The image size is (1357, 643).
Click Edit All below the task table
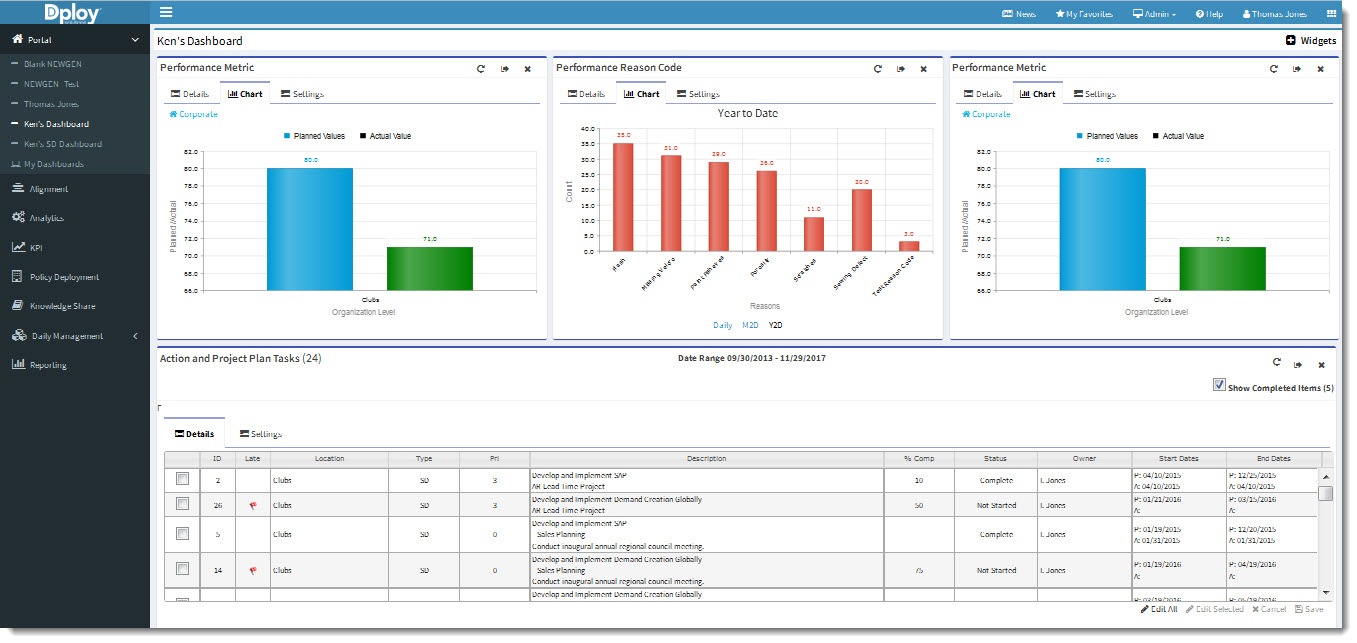click(1157, 608)
